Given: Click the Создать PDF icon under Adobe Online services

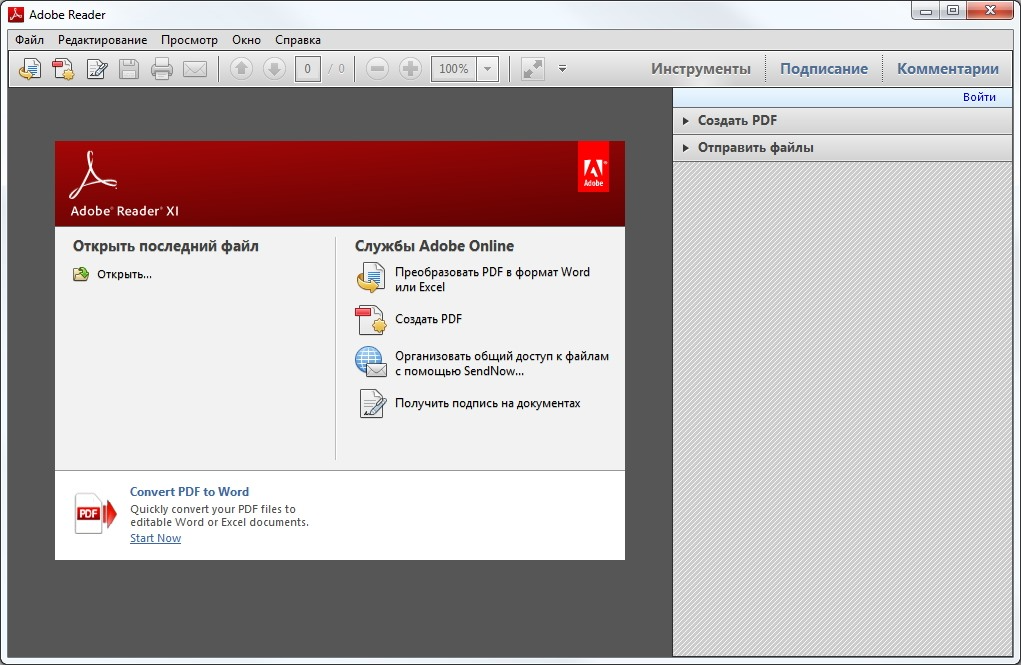Looking at the screenshot, I should coord(371,319).
